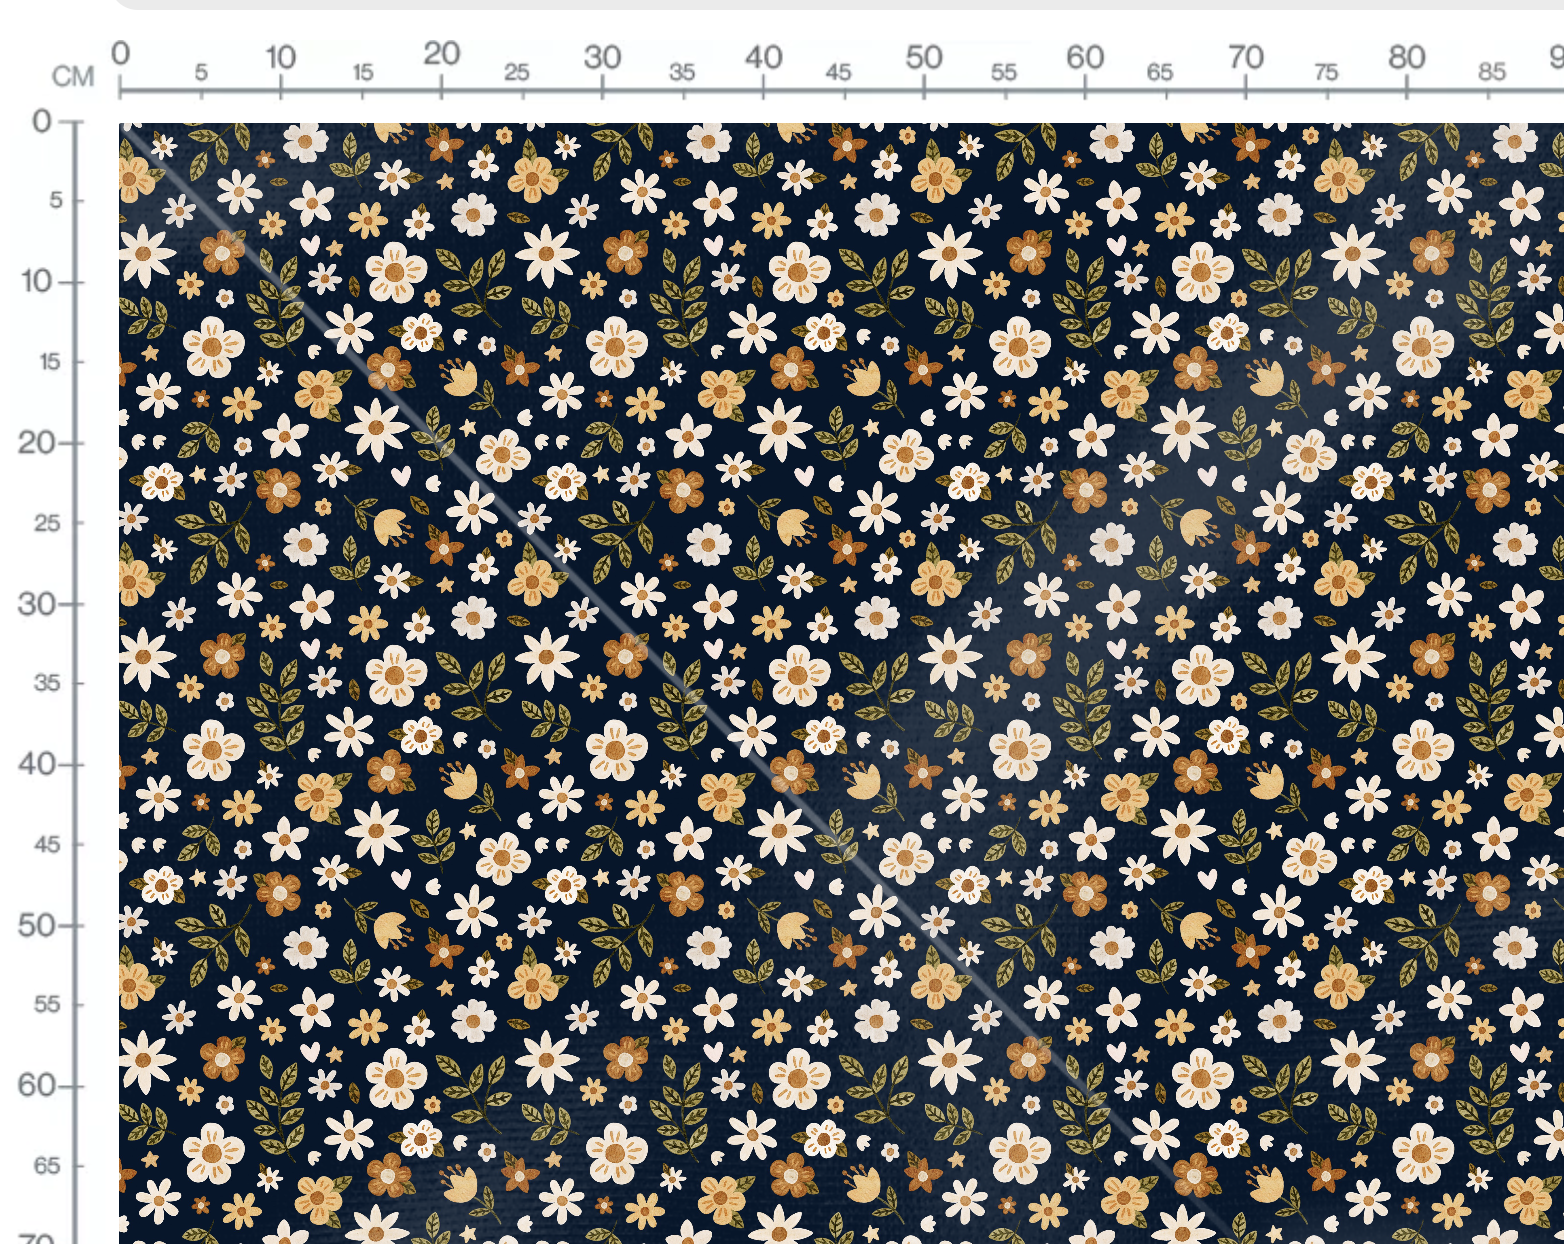Click the 20 mark on horizontal ruler
Viewport: 1564px width, 1244px height.
click(441, 54)
